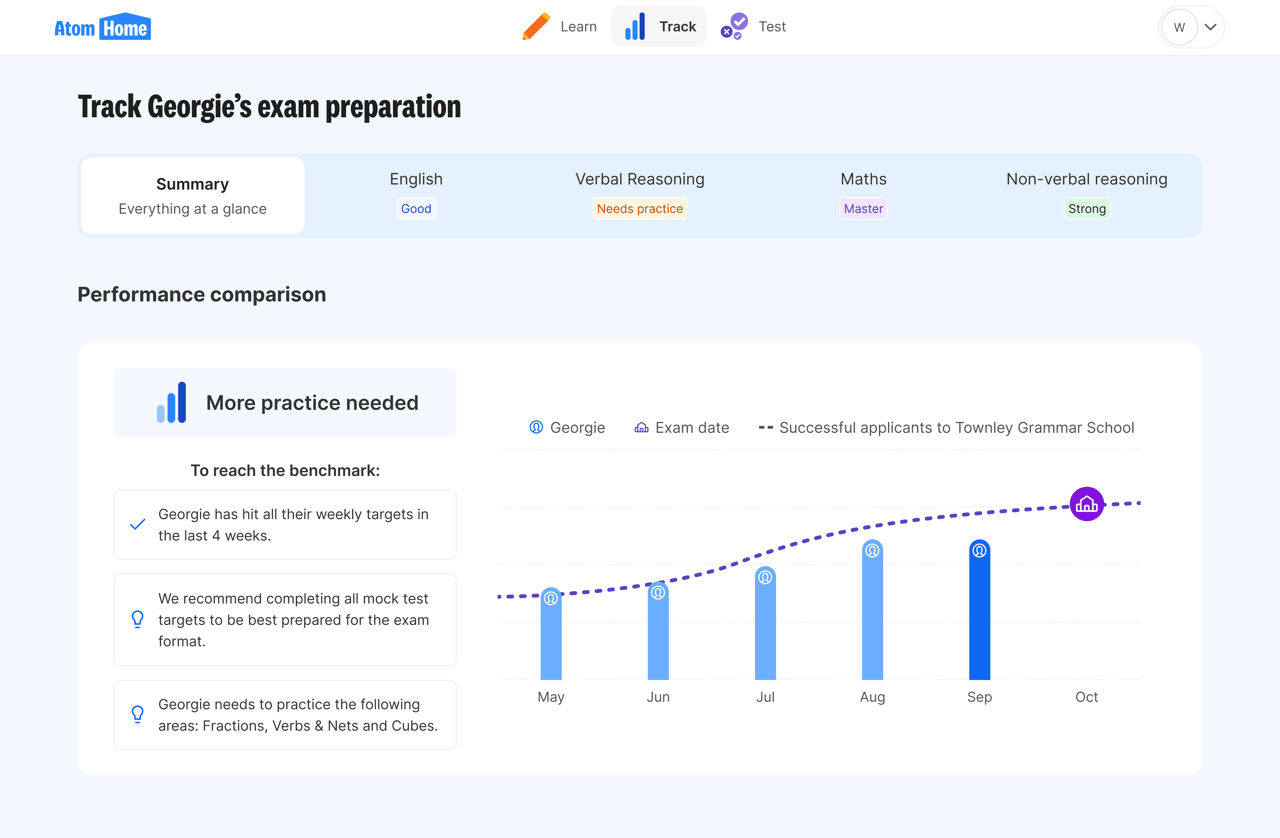Click the purple checkmark Test icon

pyautogui.click(x=735, y=27)
